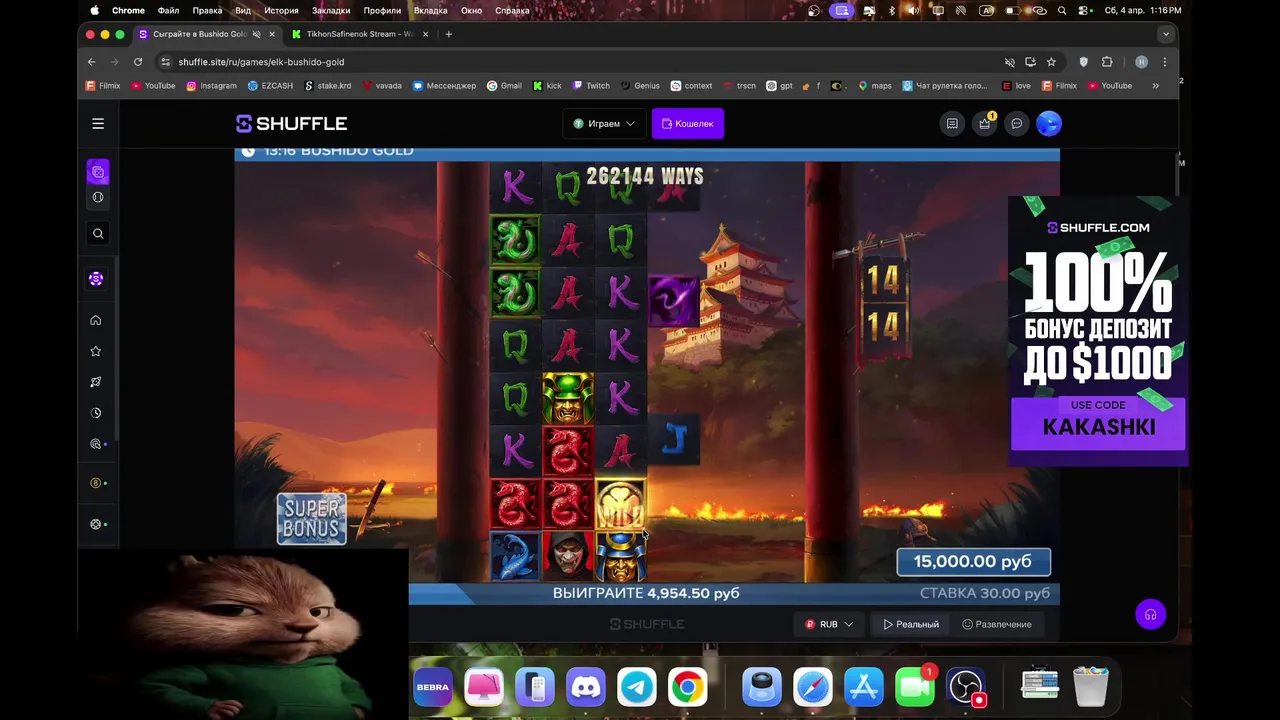Select the sports ball icon in sidebar
The image size is (1280, 720).
98,197
